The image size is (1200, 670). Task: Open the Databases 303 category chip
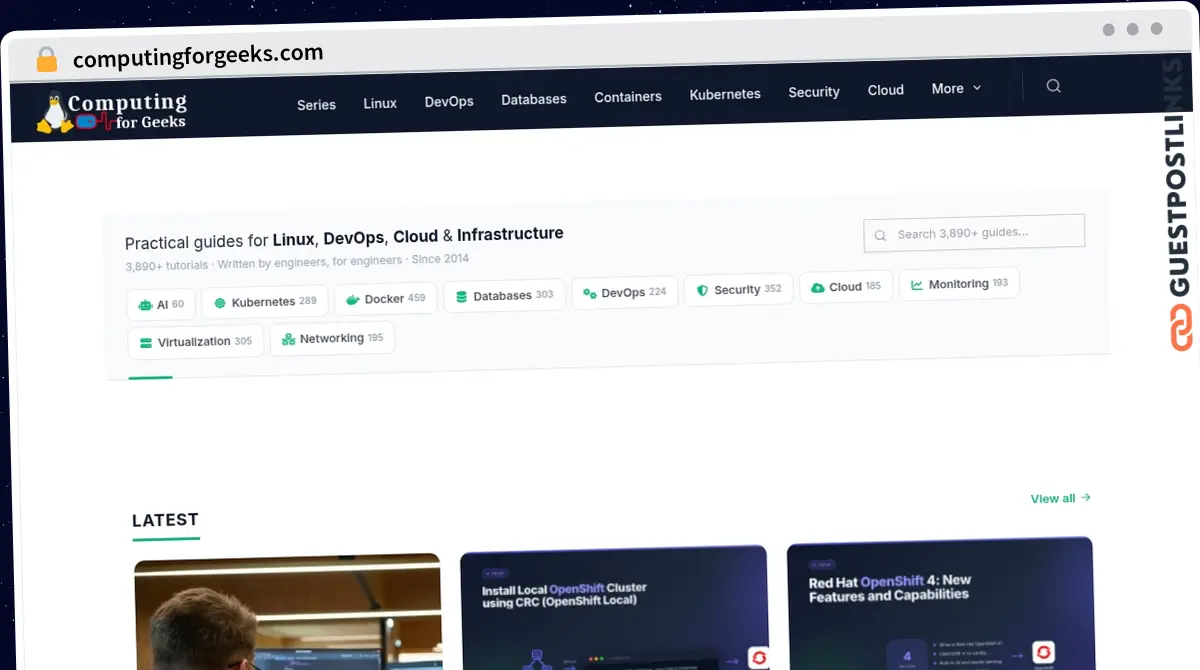(x=504, y=295)
